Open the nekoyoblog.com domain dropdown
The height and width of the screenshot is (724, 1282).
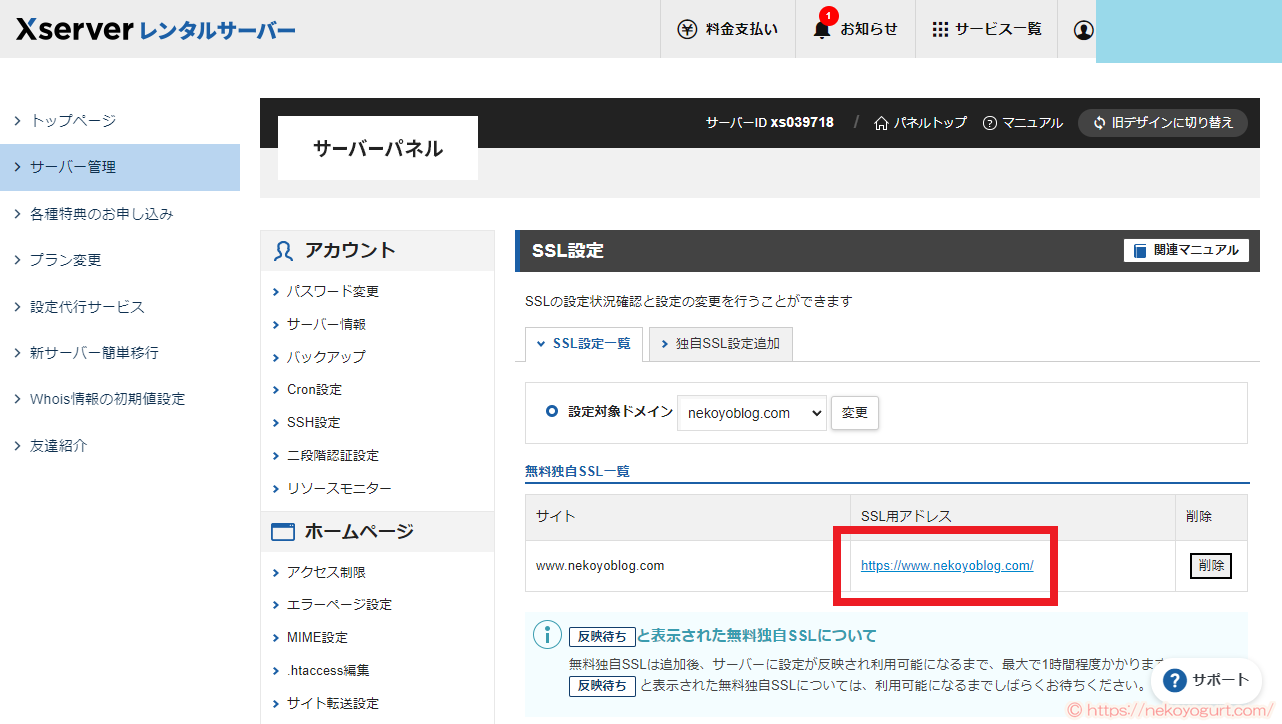pyautogui.click(x=752, y=411)
